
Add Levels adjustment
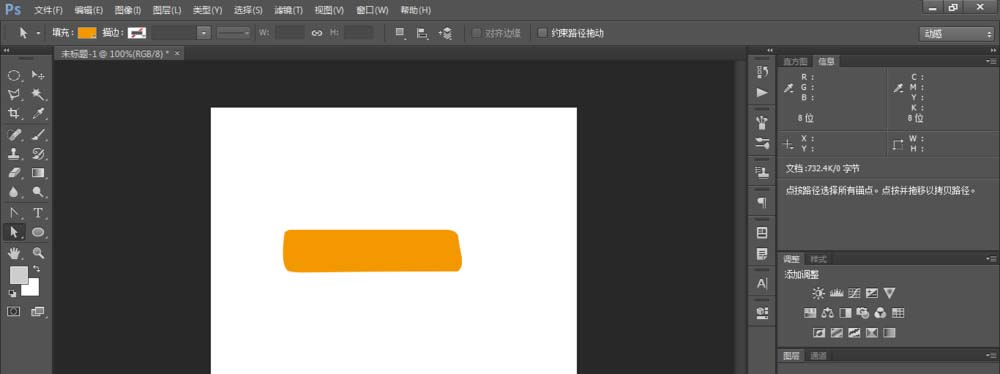[x=836, y=293]
